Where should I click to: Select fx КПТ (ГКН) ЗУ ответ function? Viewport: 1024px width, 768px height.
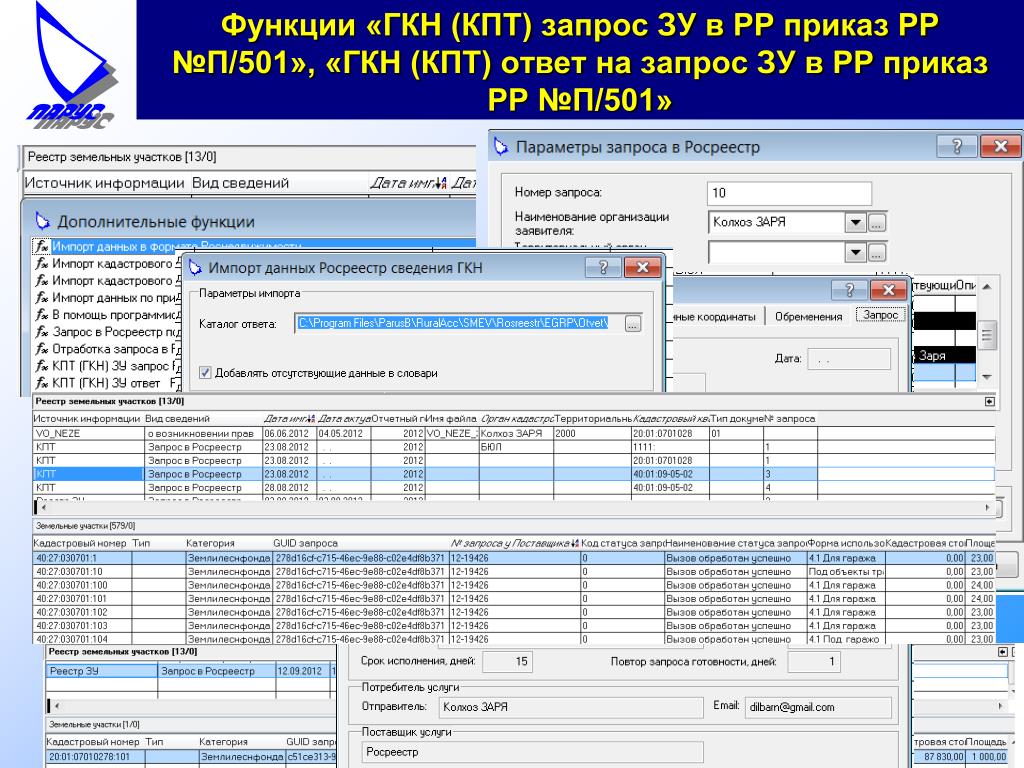[x=108, y=383]
